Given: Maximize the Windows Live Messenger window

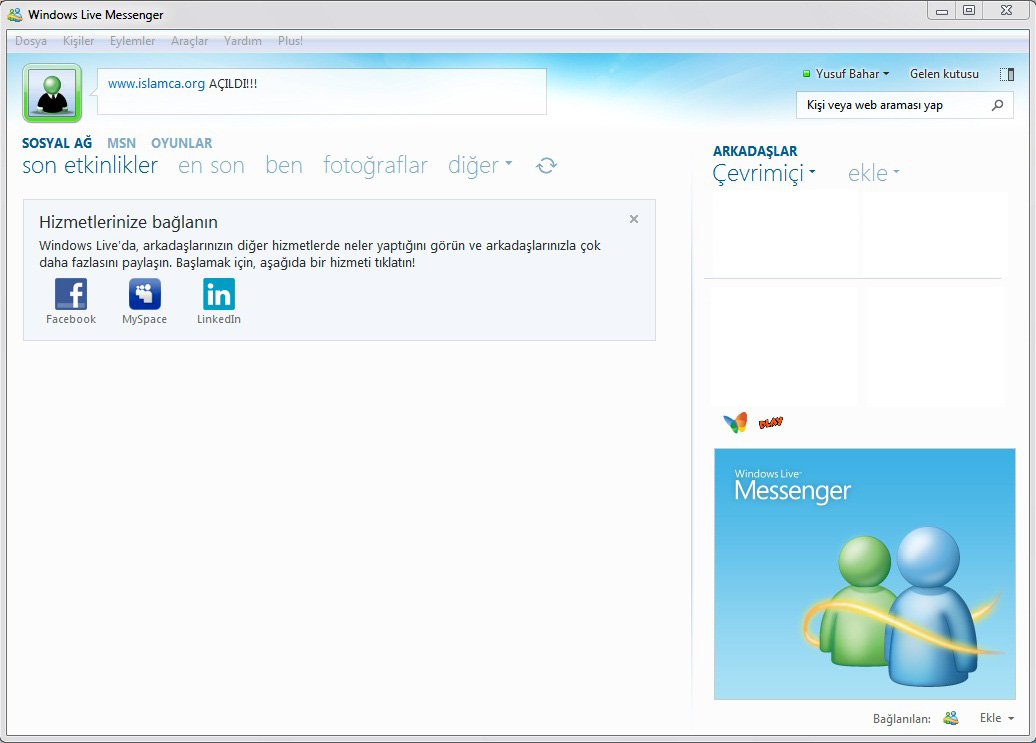Looking at the screenshot, I should pyautogui.click(x=969, y=11).
